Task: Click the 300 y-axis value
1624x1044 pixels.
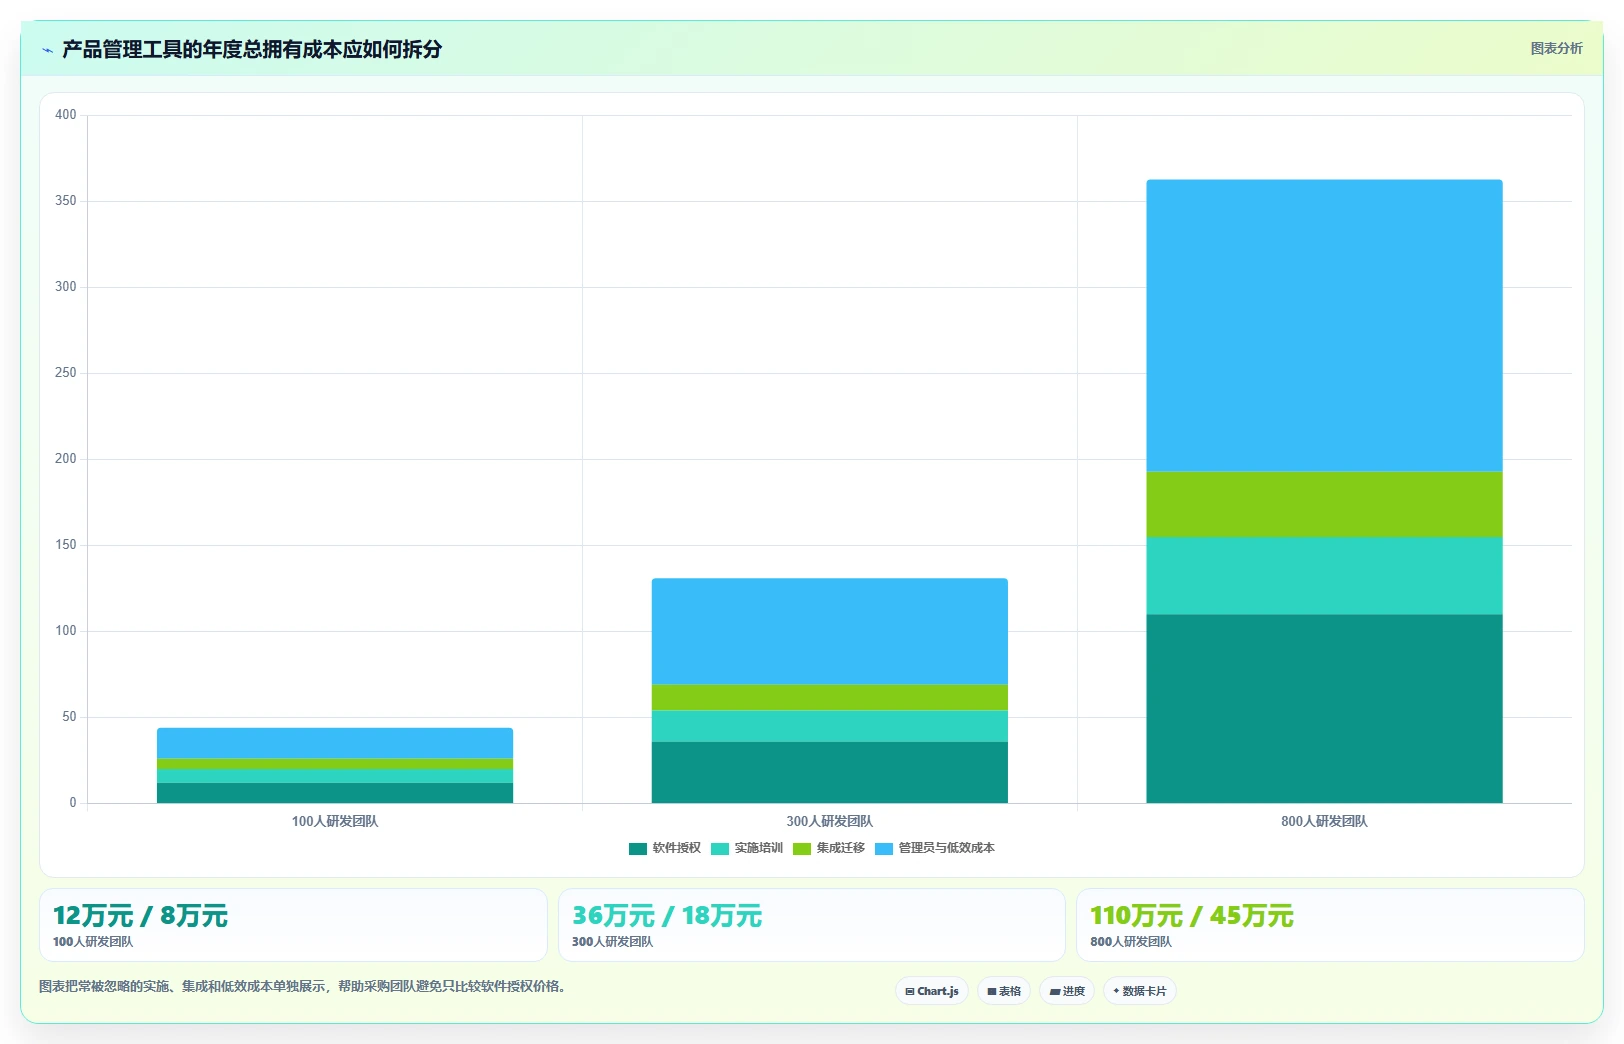Action: coord(66,287)
